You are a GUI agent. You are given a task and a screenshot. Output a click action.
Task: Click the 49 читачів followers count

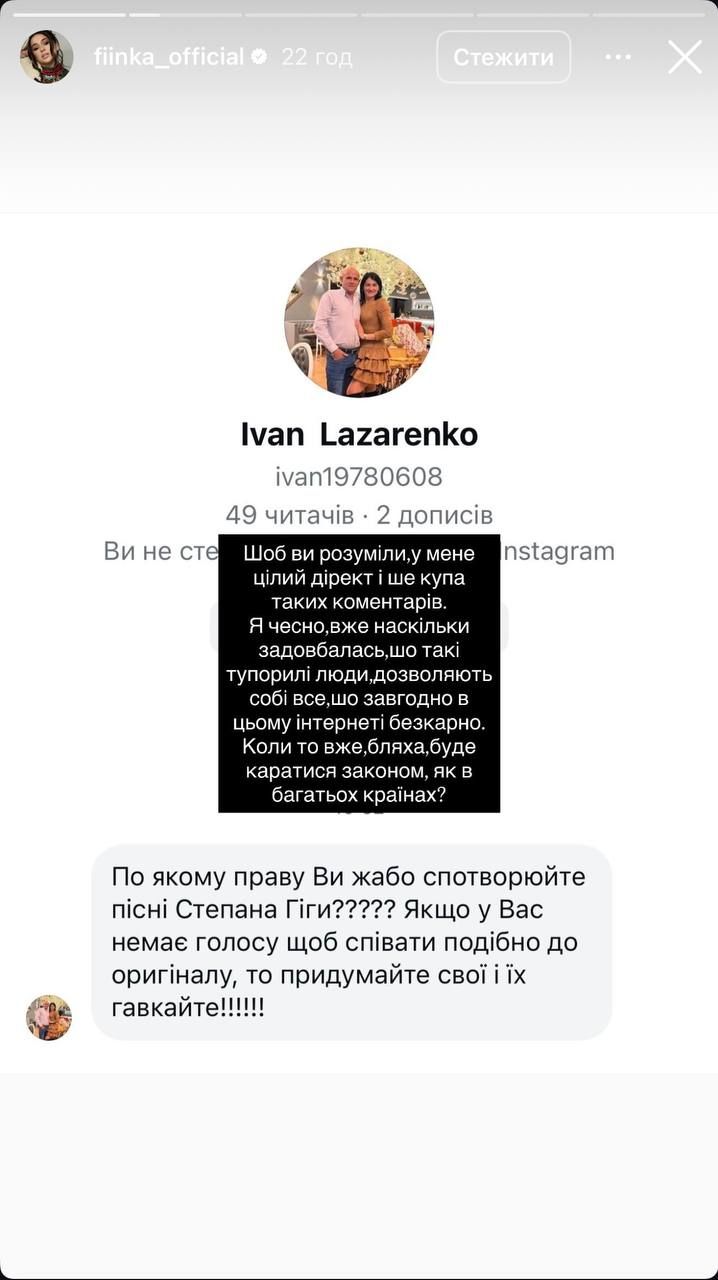pyautogui.click(x=290, y=516)
